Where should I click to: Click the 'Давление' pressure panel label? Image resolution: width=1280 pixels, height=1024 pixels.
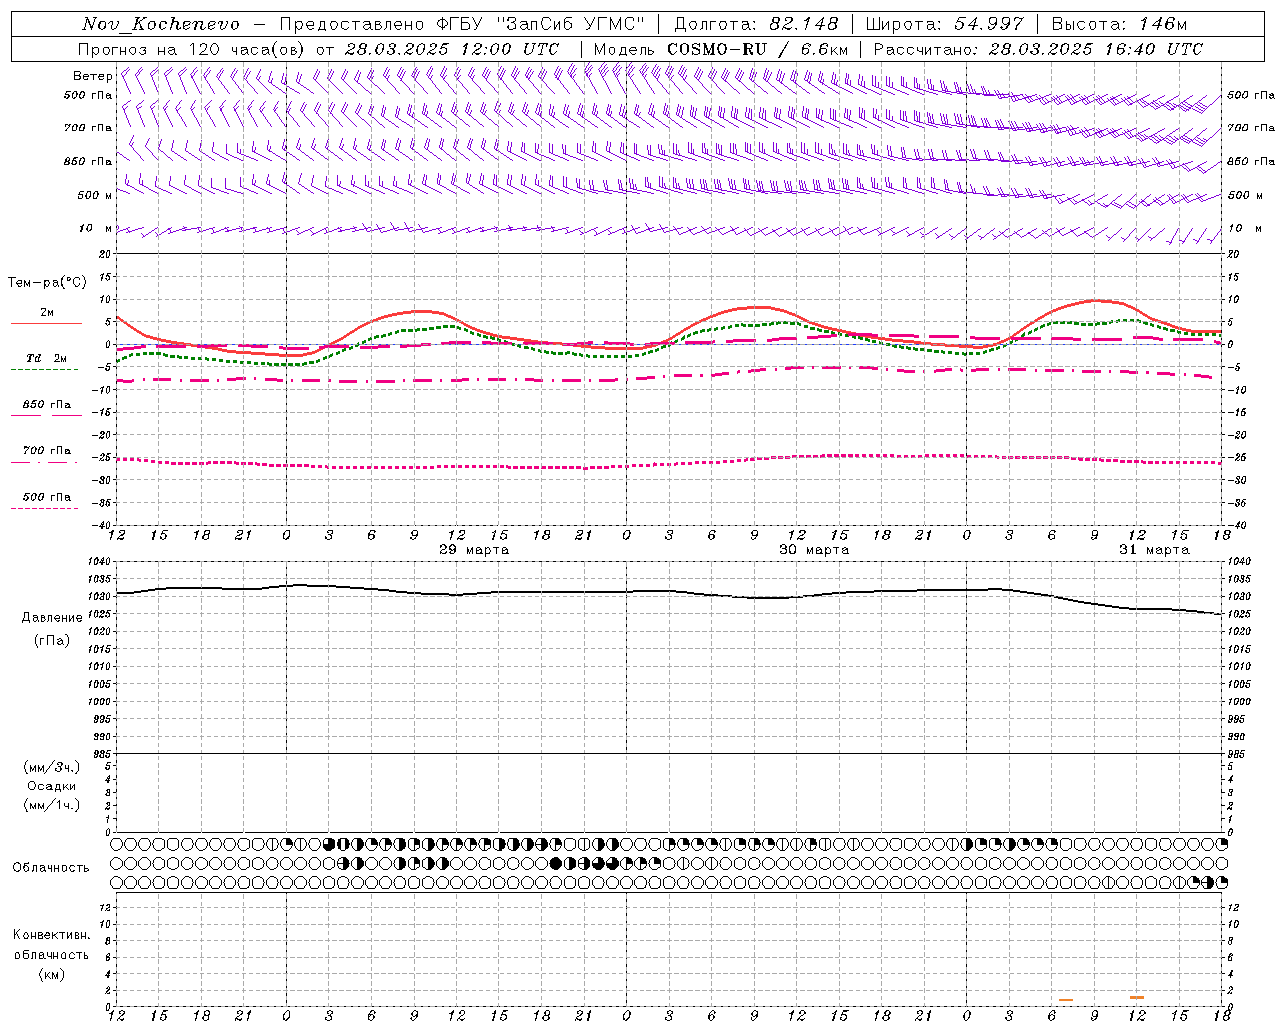point(53,618)
